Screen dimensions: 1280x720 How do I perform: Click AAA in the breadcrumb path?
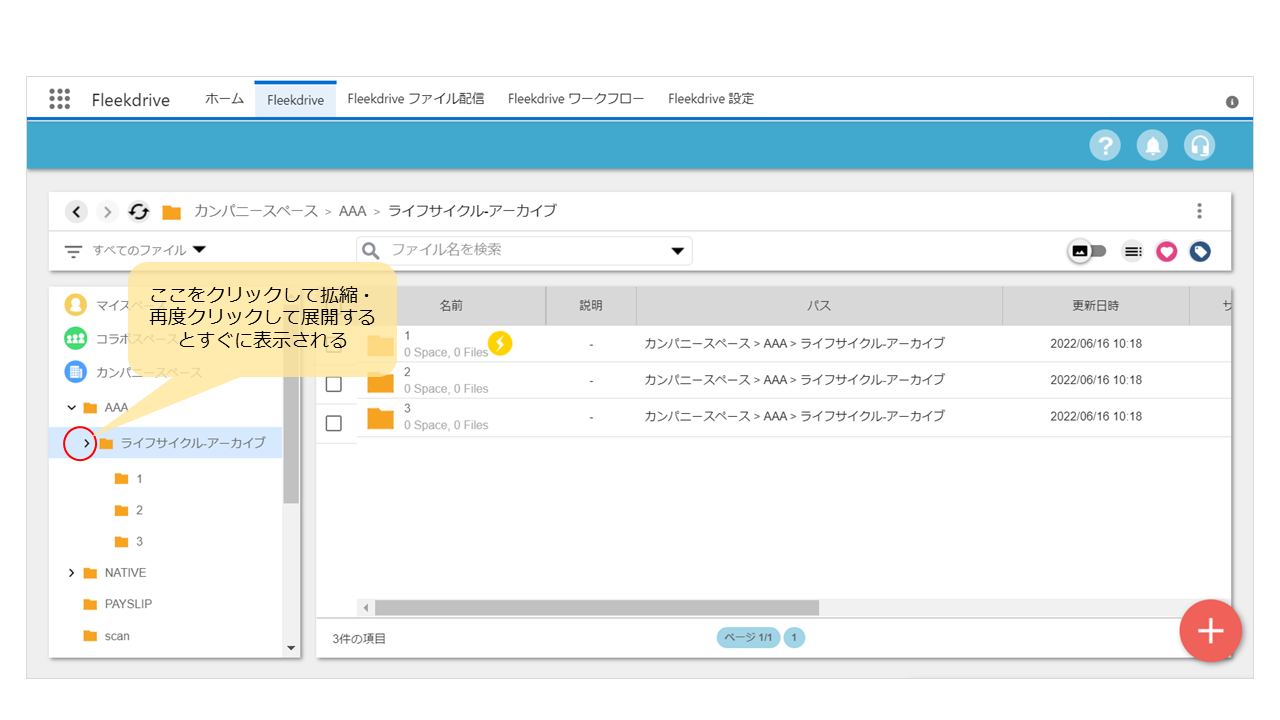click(352, 212)
